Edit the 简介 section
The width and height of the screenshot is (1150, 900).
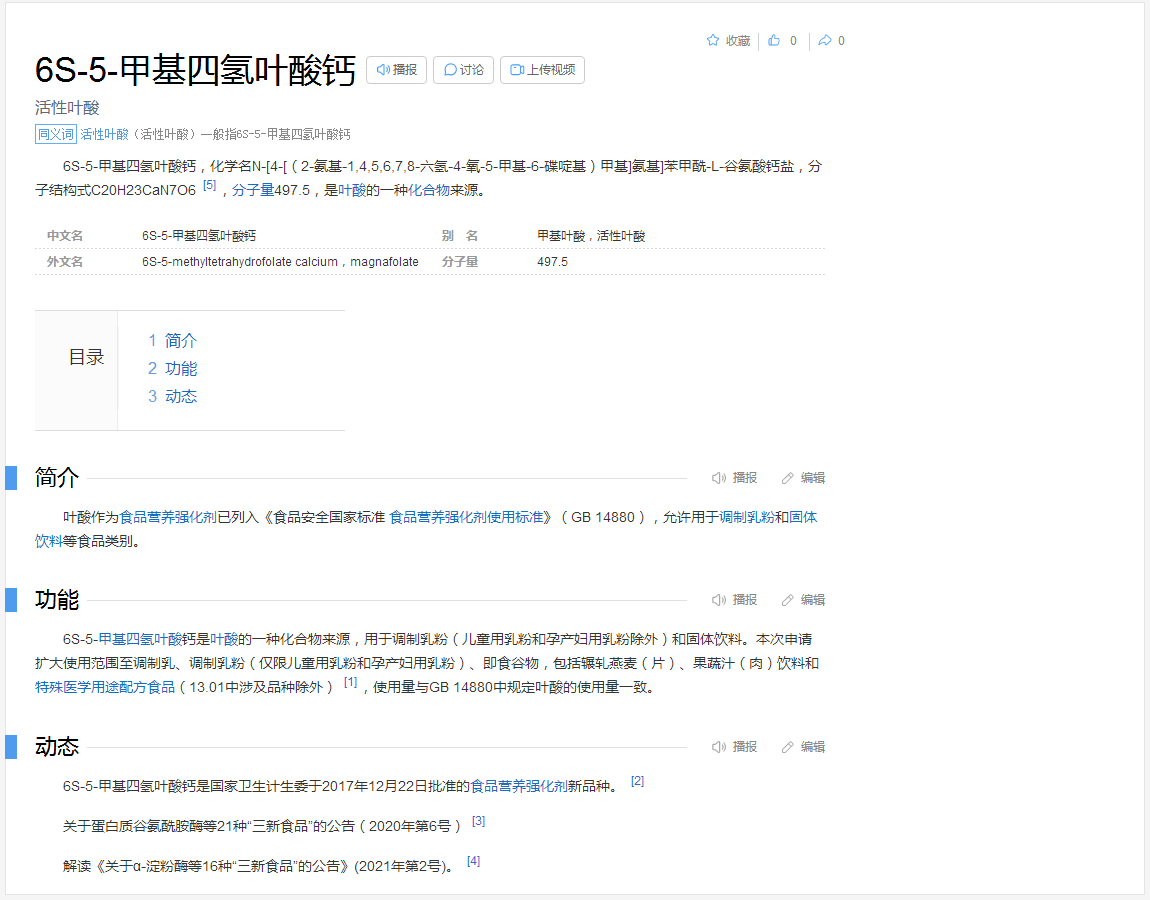tap(803, 478)
